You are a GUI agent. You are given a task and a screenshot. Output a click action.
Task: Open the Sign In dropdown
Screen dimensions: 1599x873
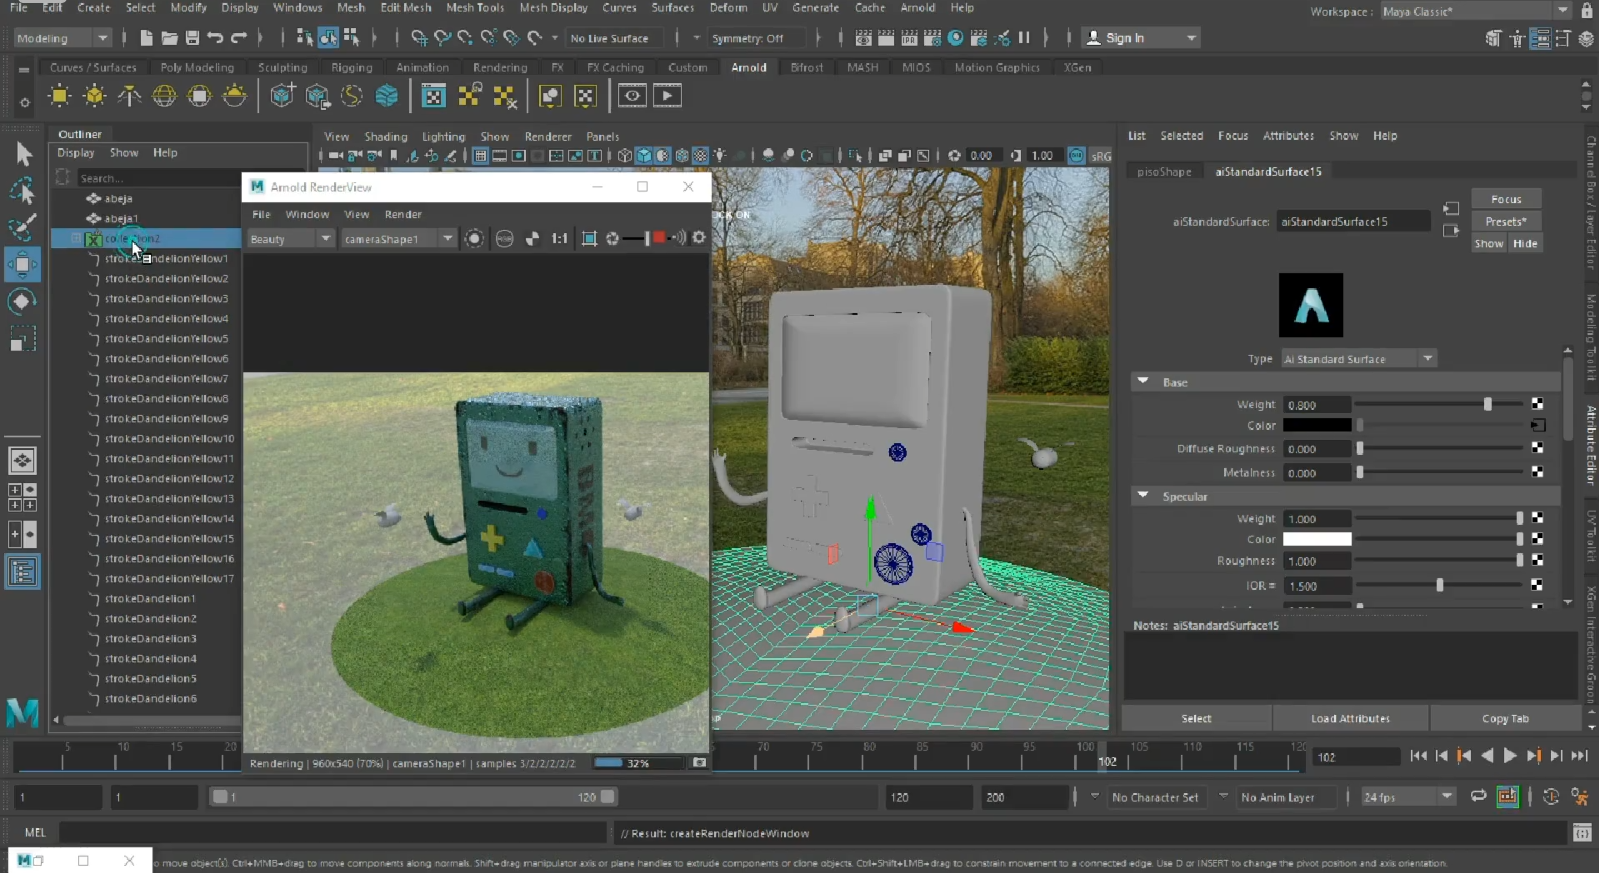(x=1141, y=38)
